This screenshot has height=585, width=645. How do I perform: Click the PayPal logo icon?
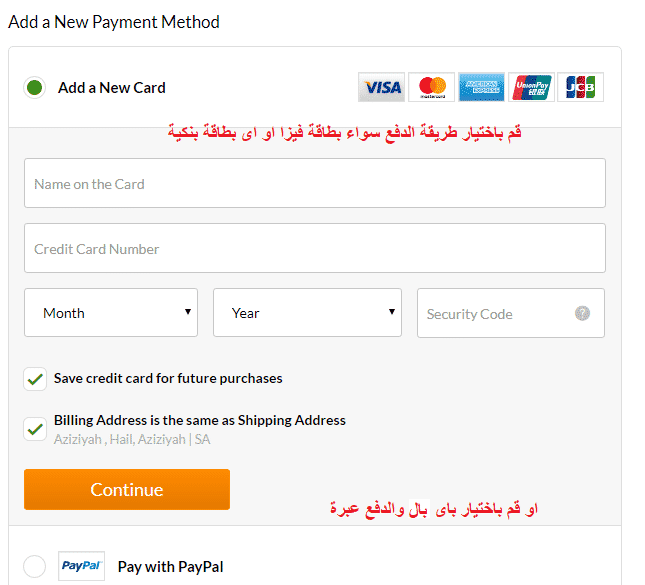81,566
